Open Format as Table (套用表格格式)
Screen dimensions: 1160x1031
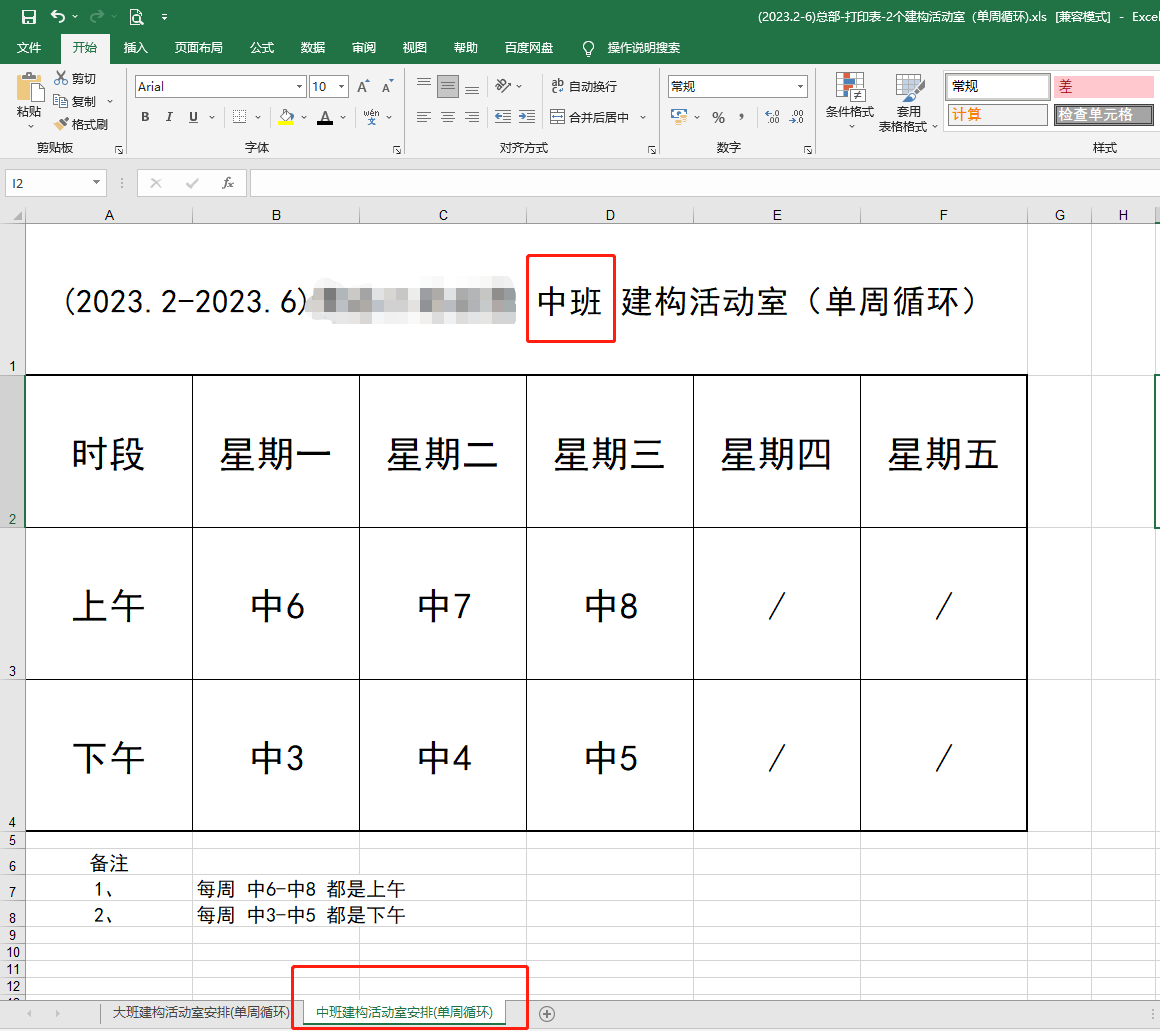(908, 103)
